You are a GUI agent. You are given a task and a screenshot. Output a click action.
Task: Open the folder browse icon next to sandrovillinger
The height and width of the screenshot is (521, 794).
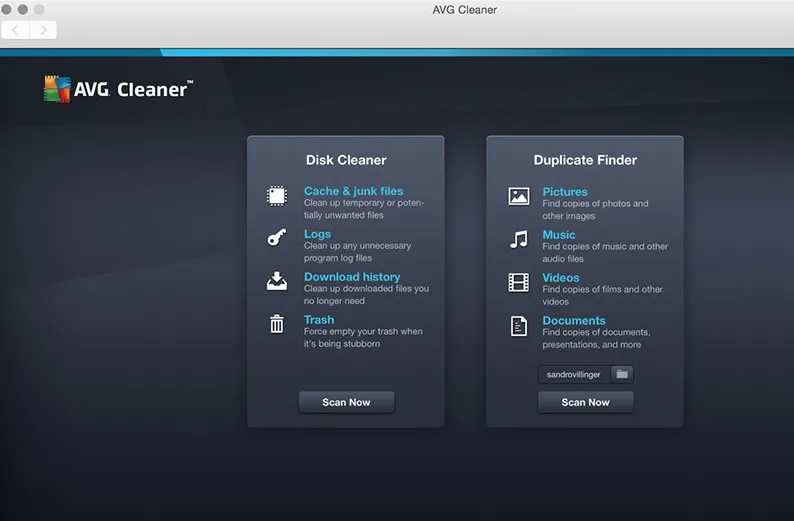(x=622, y=374)
